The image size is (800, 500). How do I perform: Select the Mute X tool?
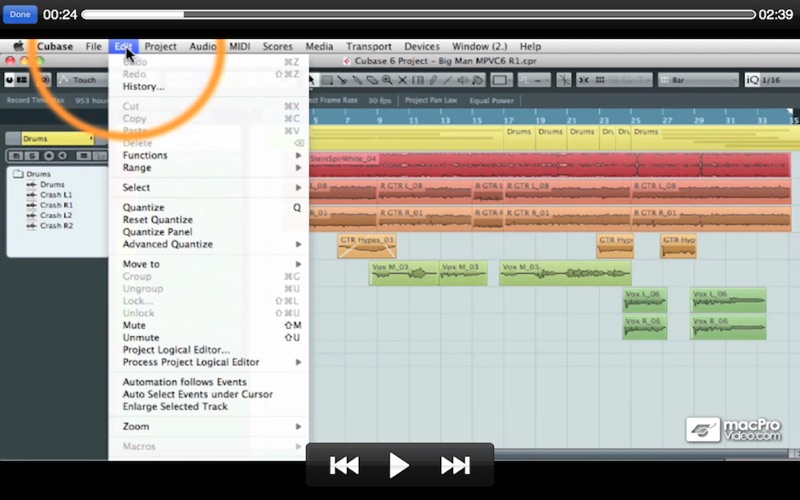pyautogui.click(x=403, y=80)
